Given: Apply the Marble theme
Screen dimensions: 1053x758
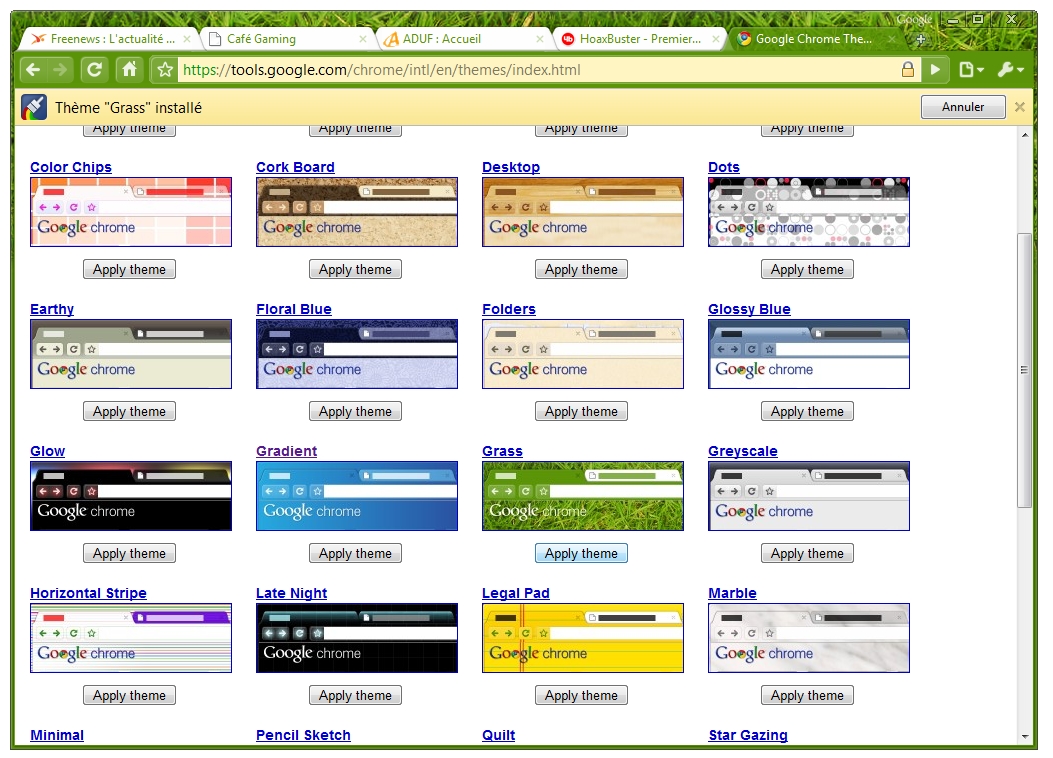Looking at the screenshot, I should [x=807, y=695].
